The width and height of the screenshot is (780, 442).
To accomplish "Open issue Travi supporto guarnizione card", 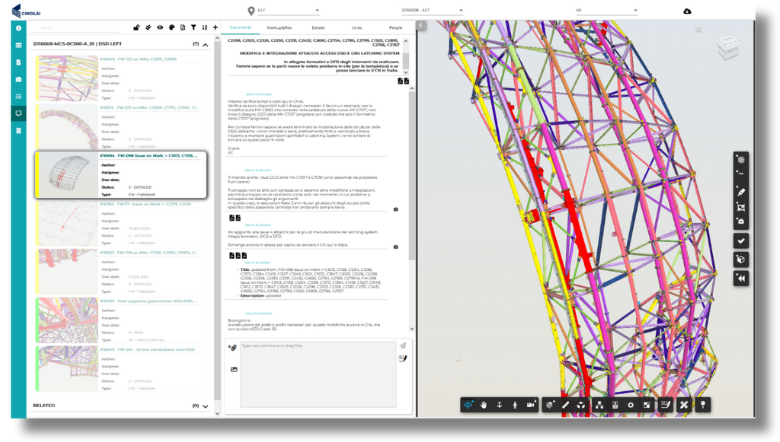I will [x=121, y=320].
